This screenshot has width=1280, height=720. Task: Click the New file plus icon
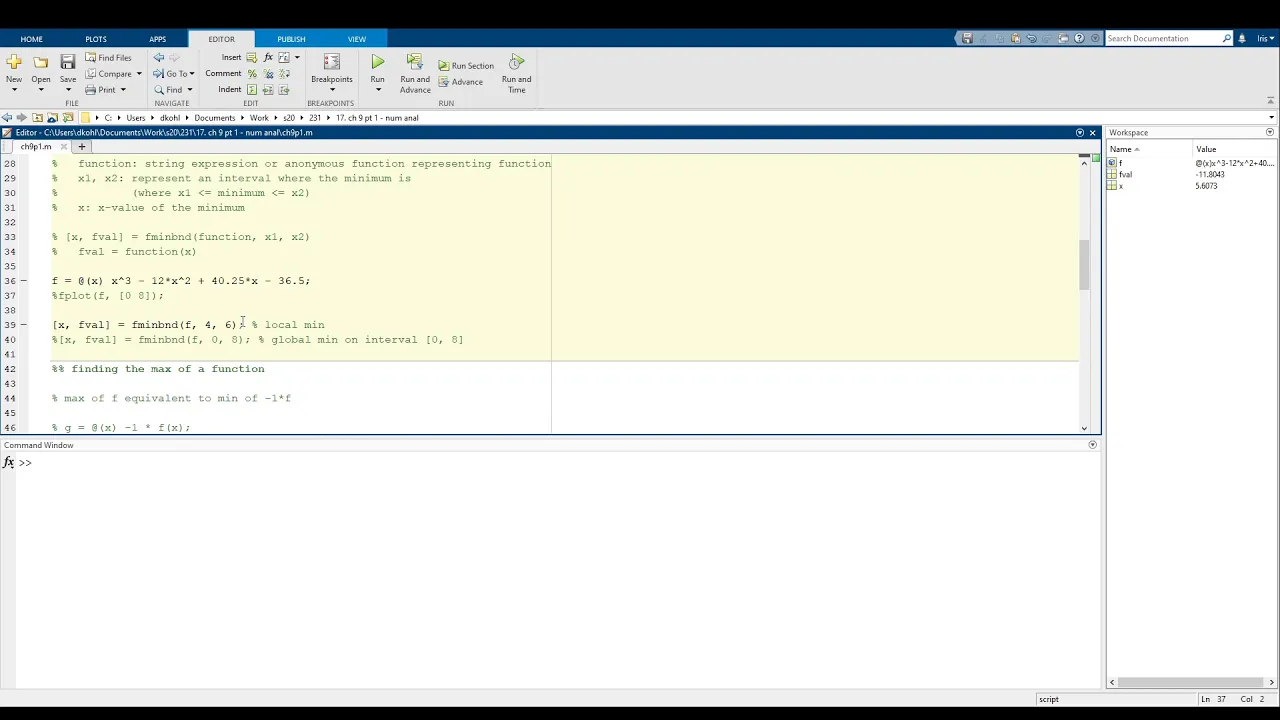[14, 62]
